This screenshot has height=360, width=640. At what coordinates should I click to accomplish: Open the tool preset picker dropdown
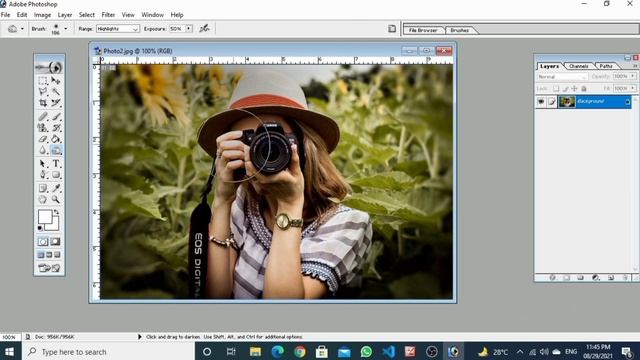pos(22,29)
